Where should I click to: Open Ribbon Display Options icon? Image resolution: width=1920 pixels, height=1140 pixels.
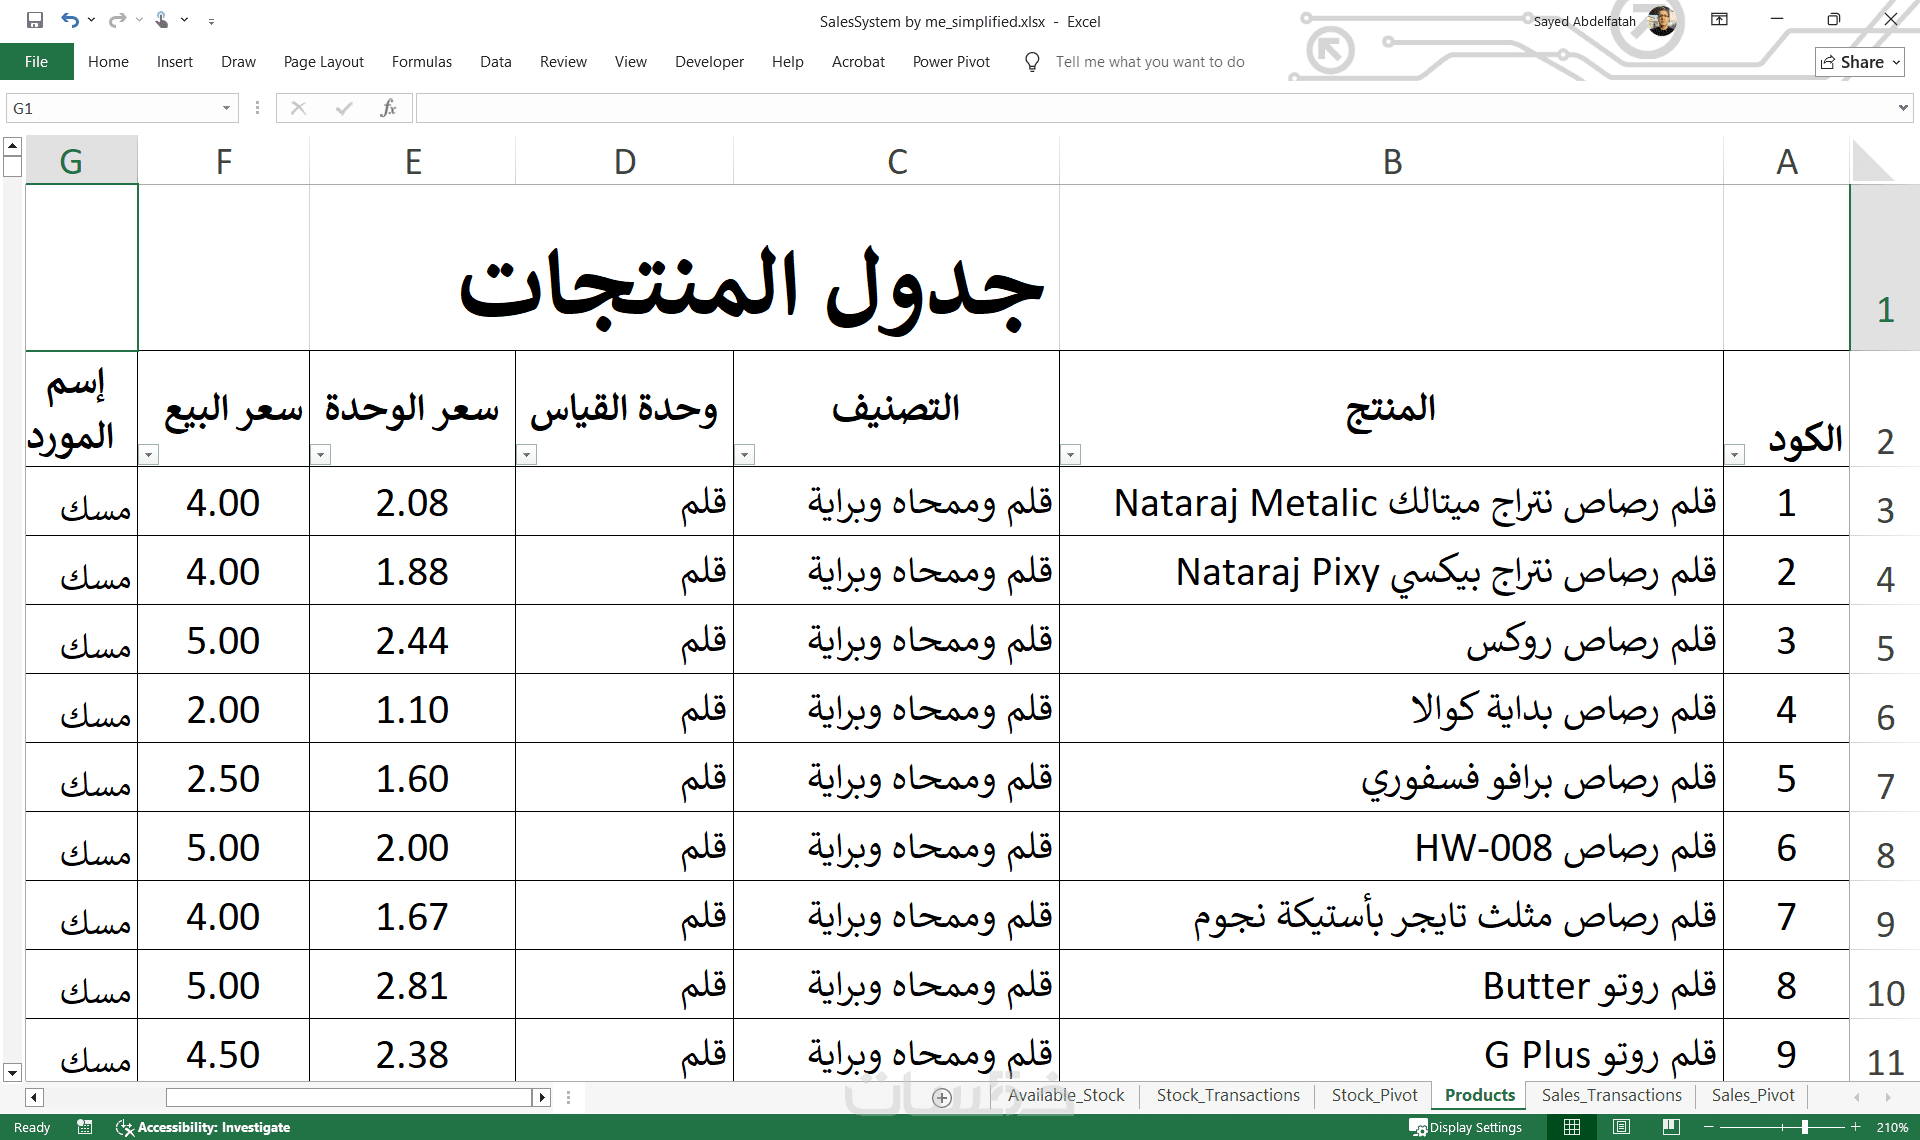(1719, 20)
